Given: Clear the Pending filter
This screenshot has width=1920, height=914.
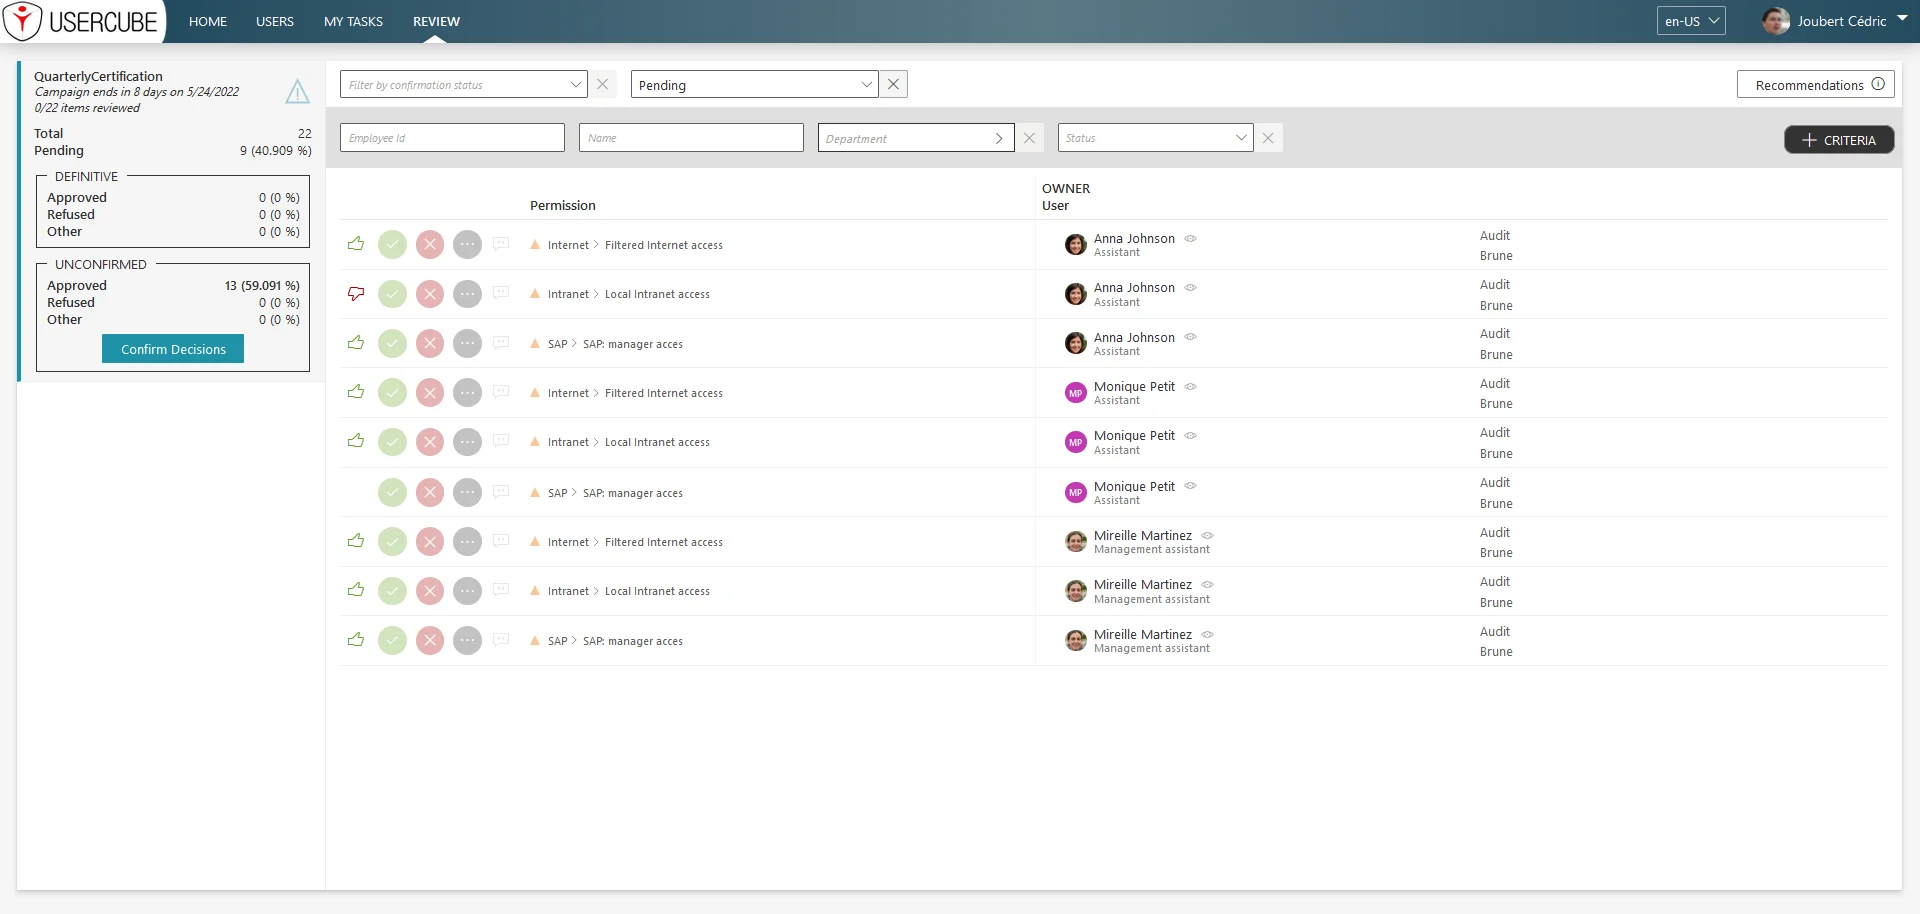Looking at the screenshot, I should tap(893, 85).
